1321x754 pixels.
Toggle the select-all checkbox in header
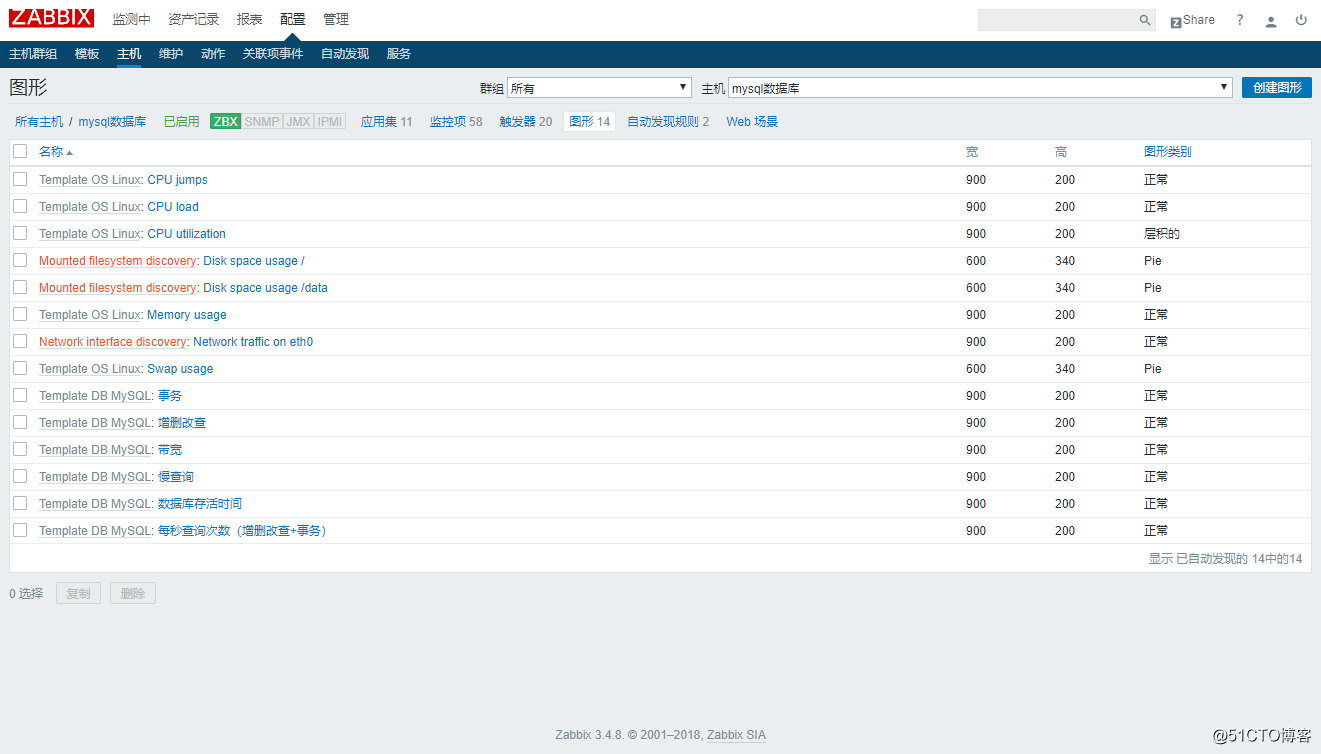click(20, 151)
